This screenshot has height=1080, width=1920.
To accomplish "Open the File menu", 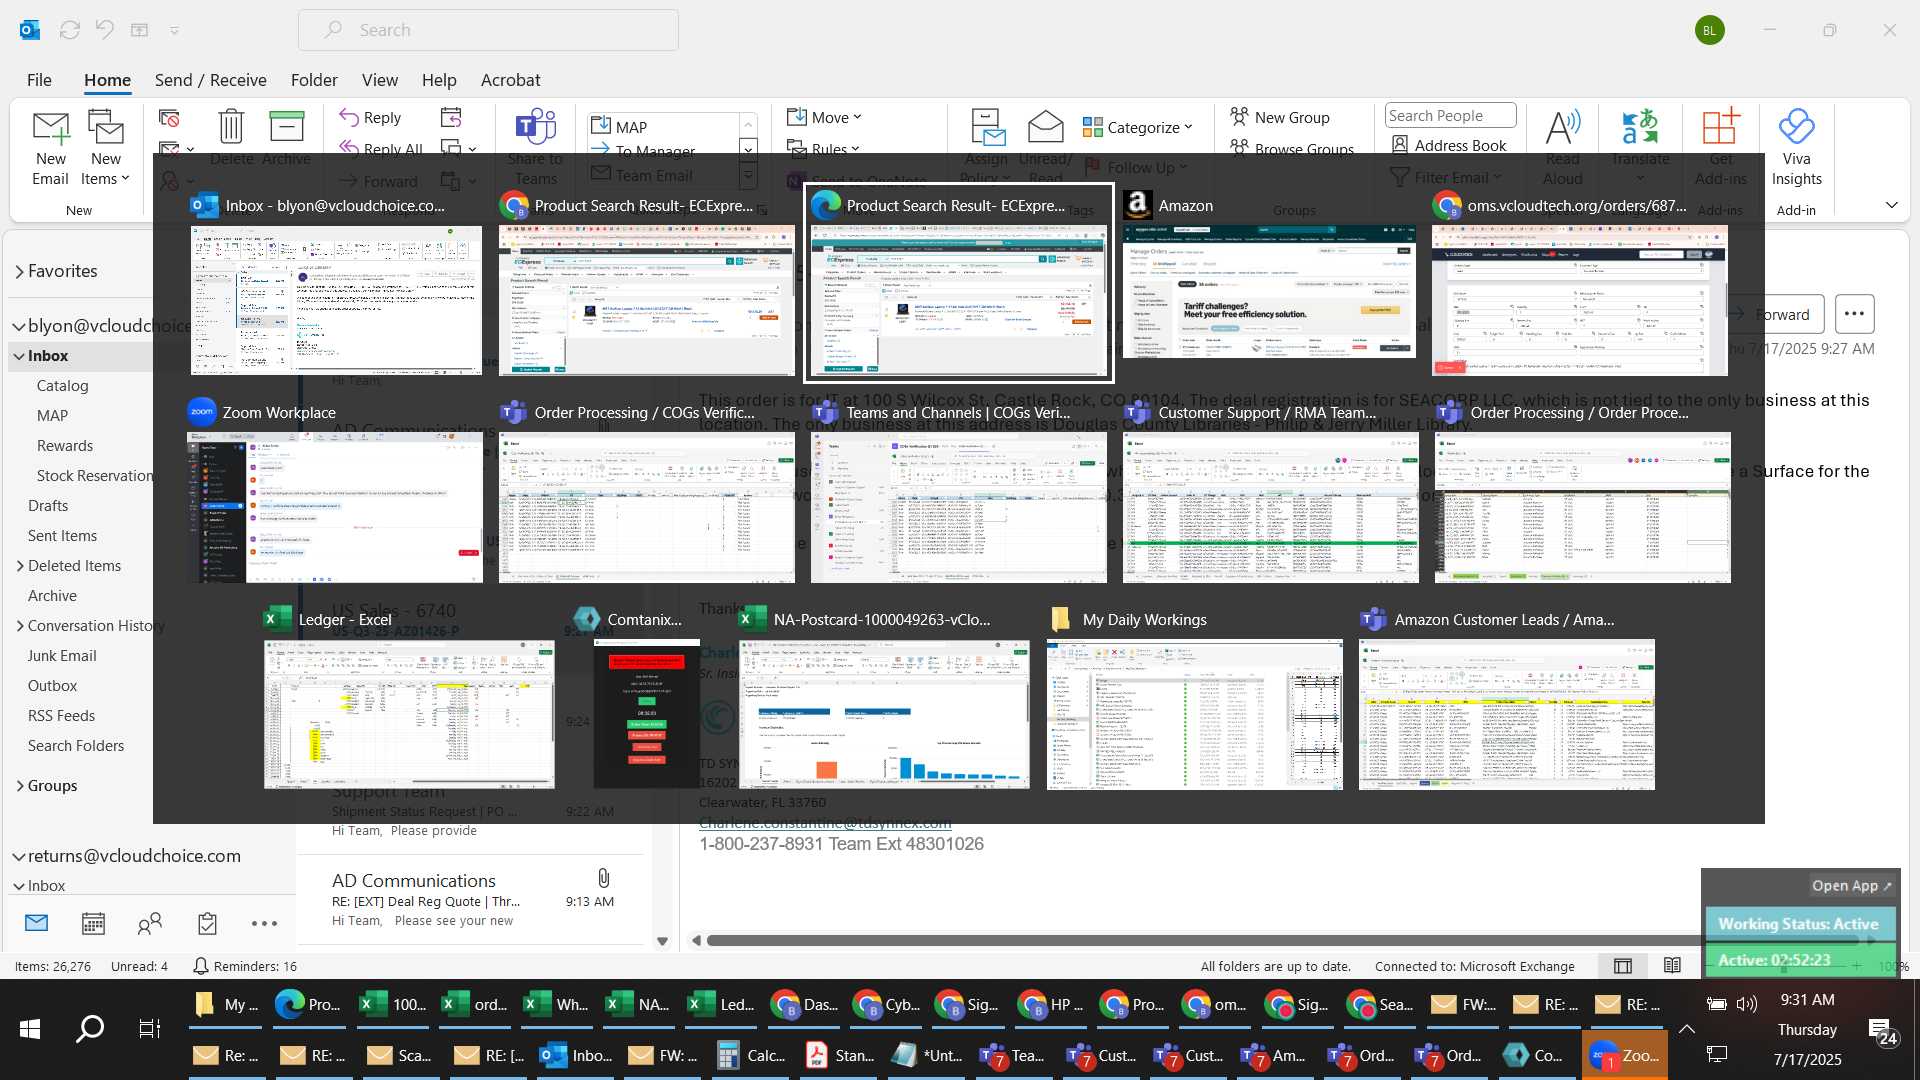I will tap(39, 80).
